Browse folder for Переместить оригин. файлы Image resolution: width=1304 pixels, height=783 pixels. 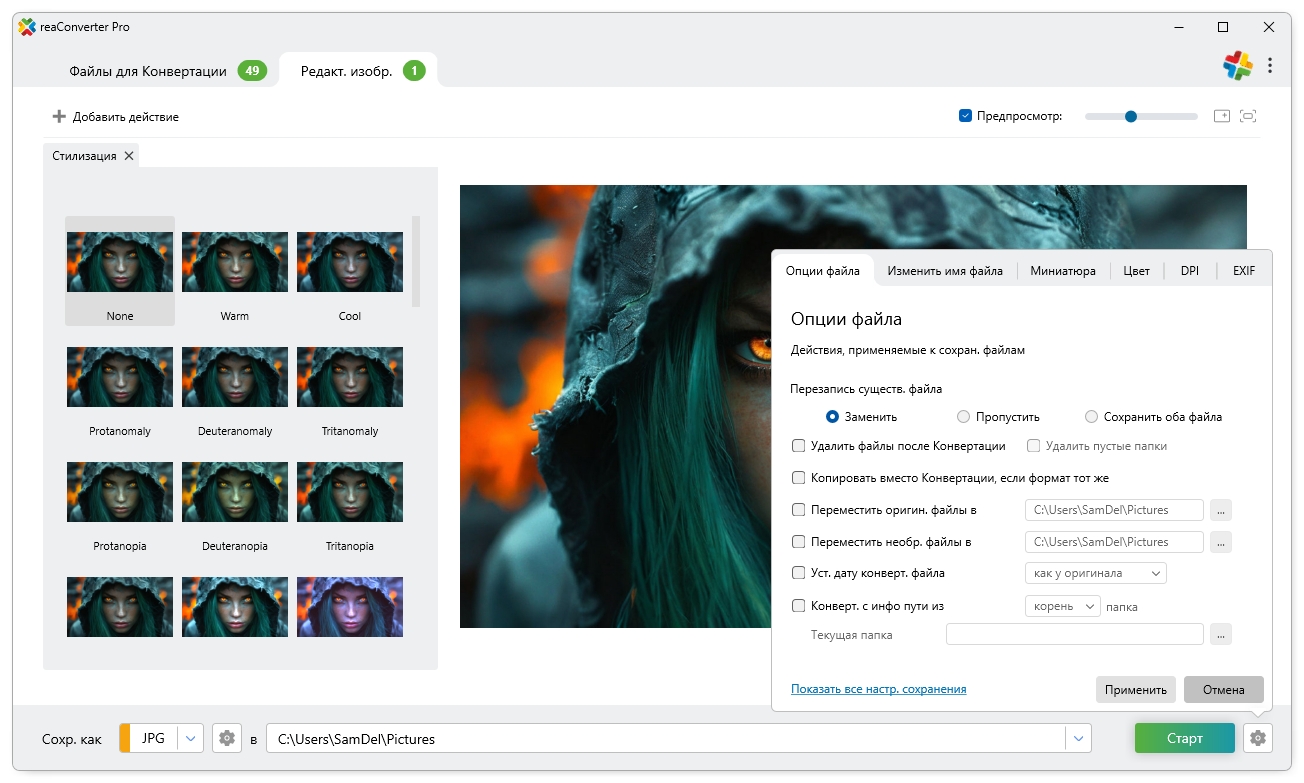tap(1220, 510)
